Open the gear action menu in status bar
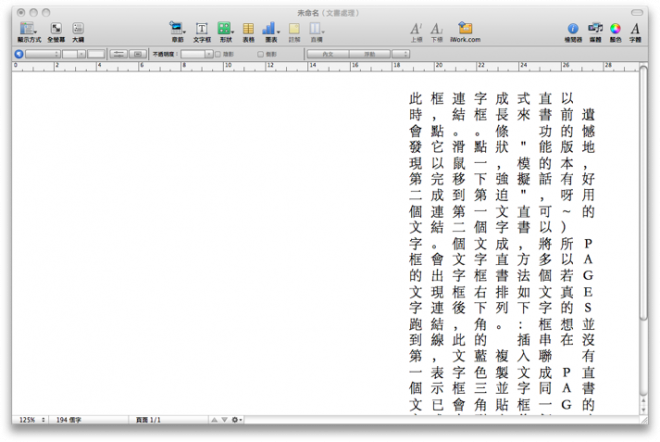The height and width of the screenshot is (442, 660). (236, 419)
